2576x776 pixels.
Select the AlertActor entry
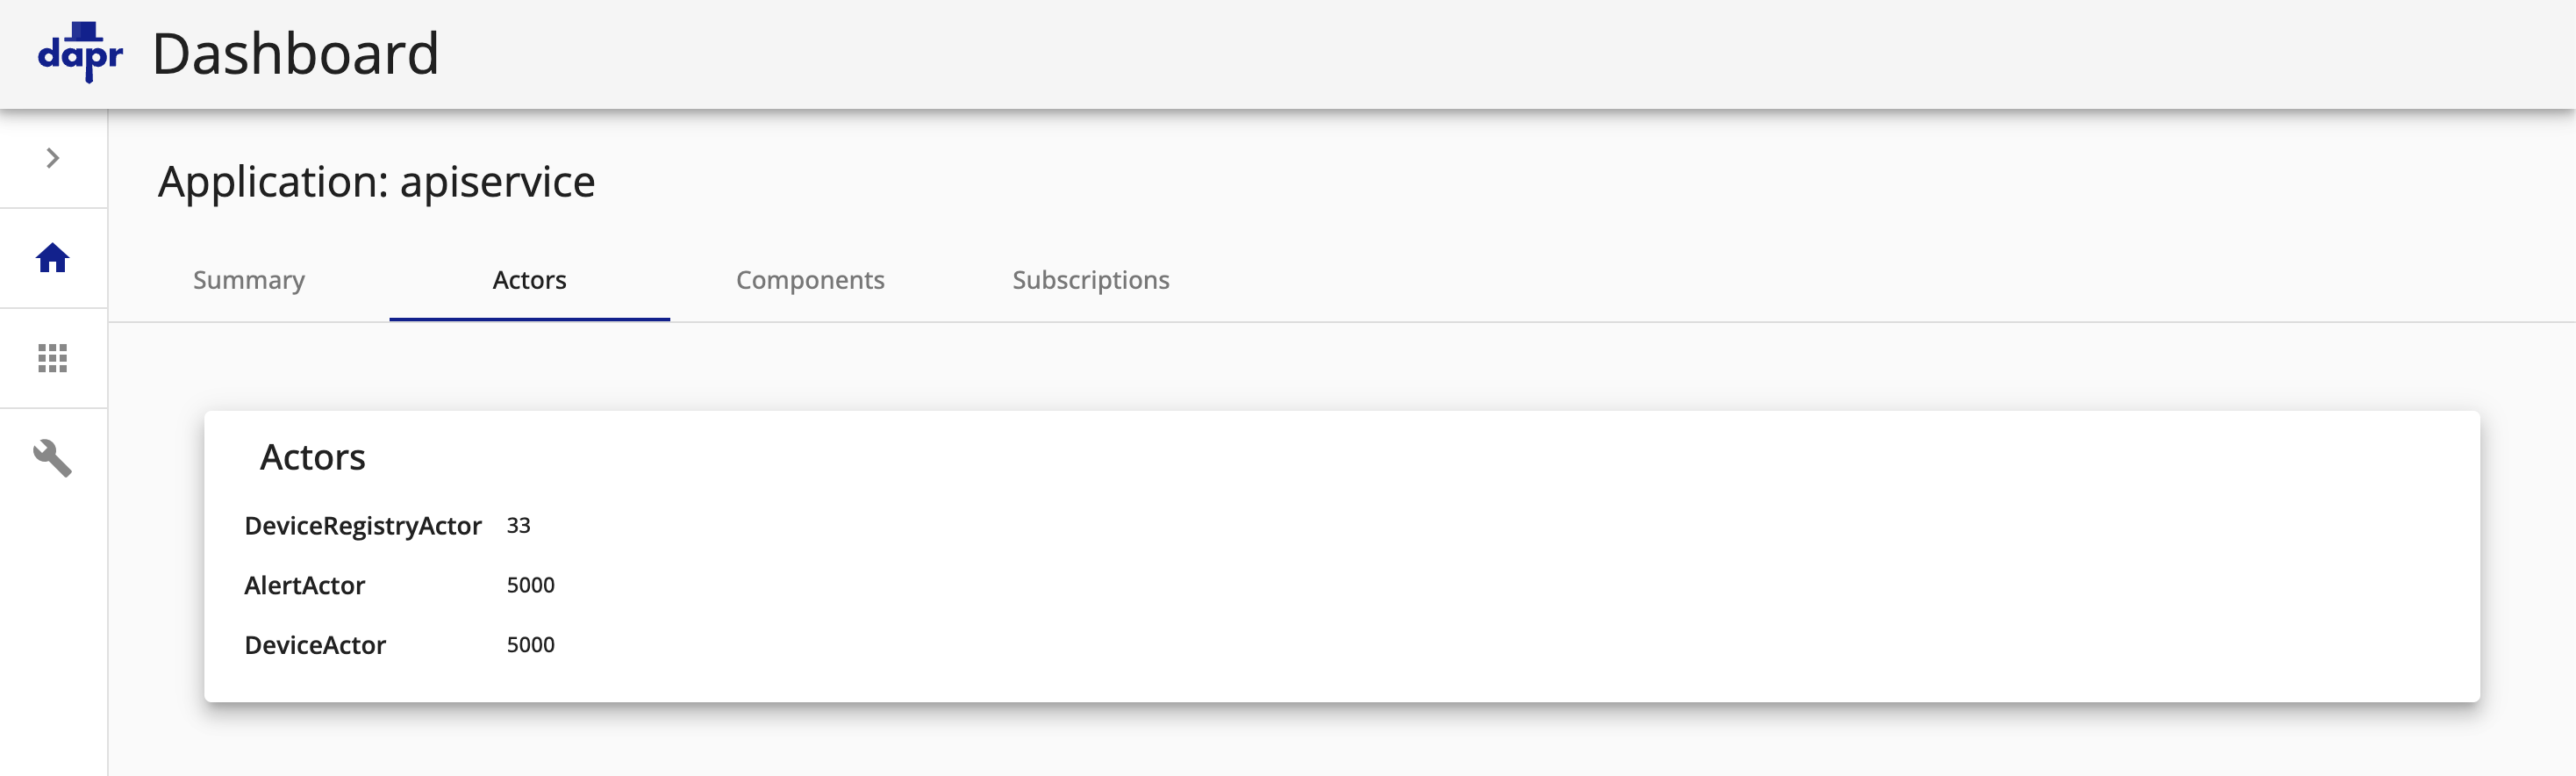click(304, 585)
